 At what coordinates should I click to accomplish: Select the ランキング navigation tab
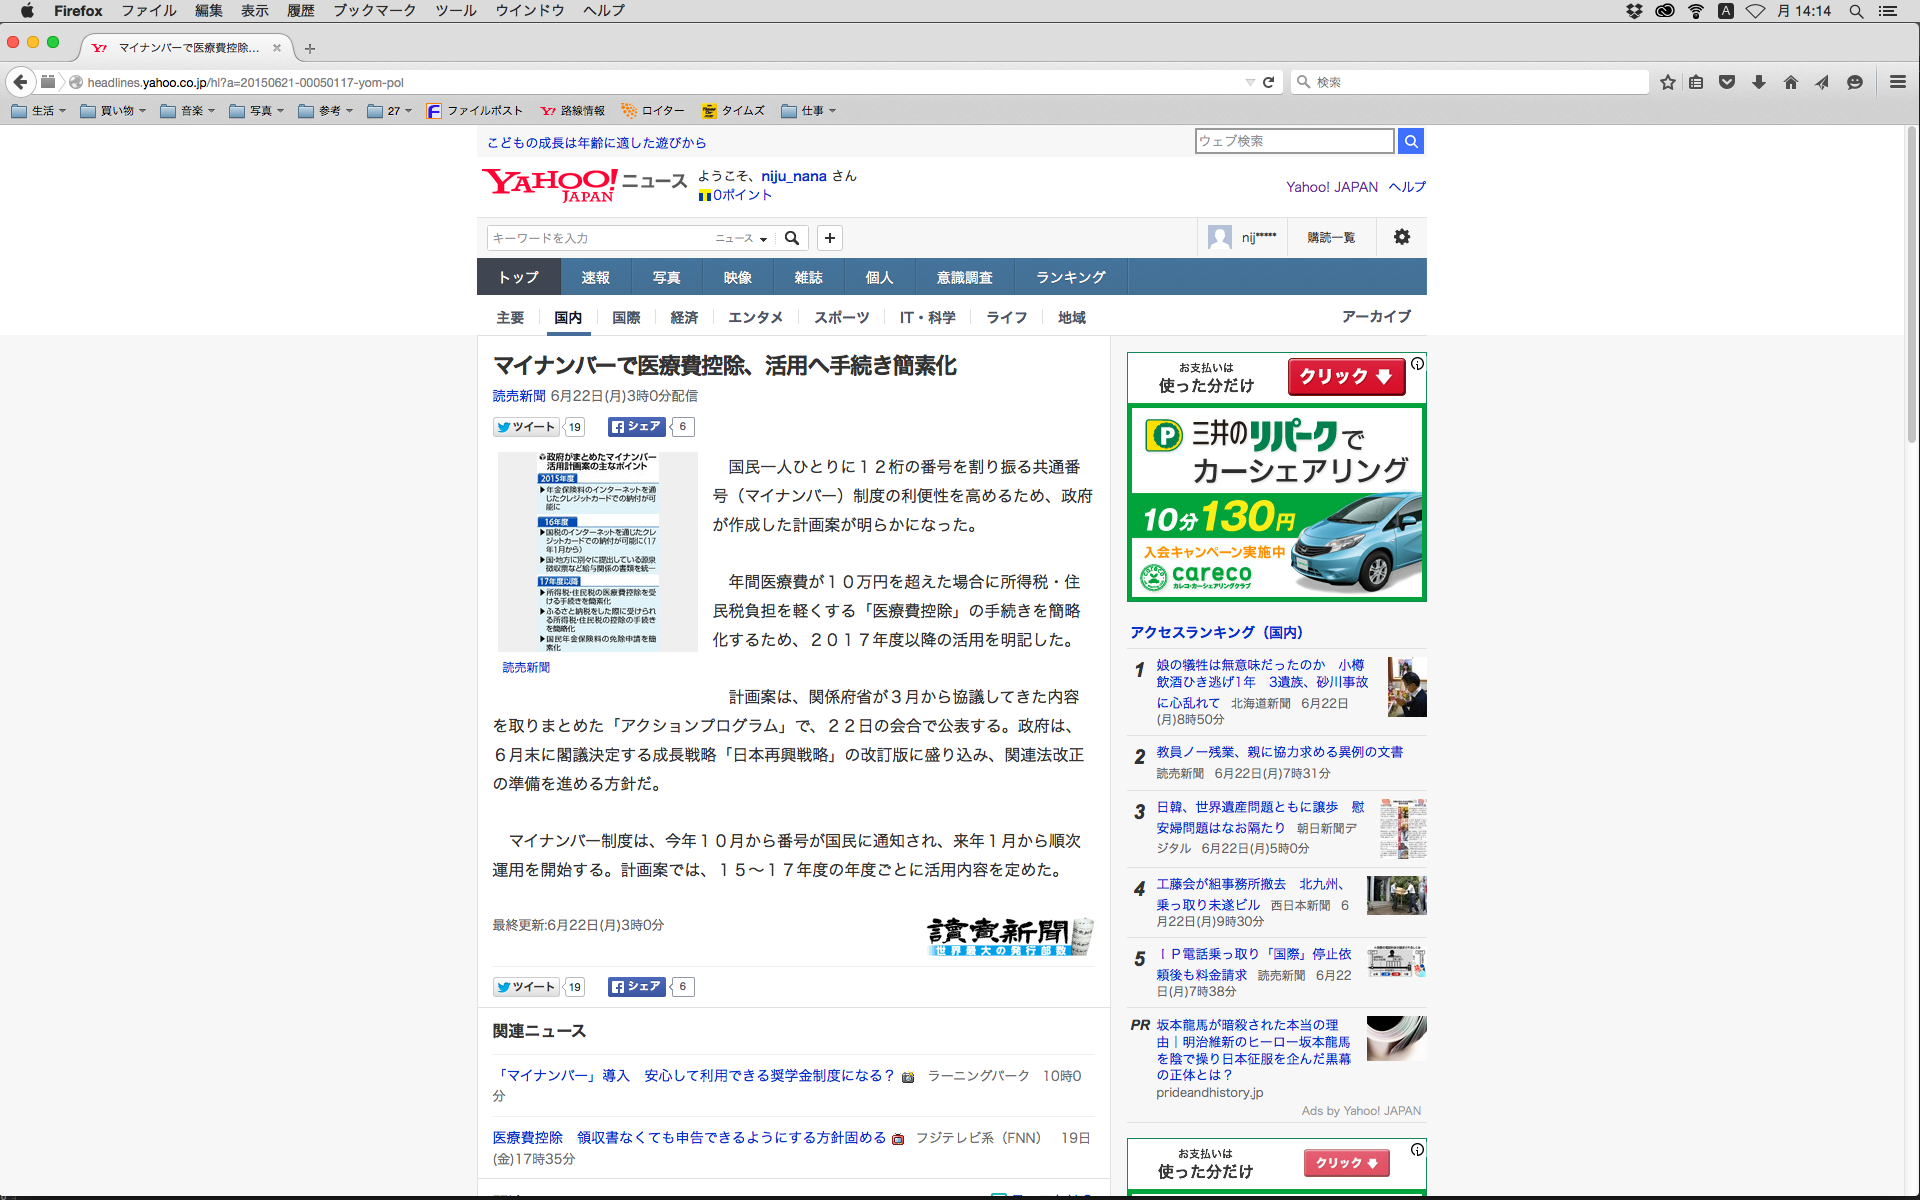click(x=1070, y=277)
